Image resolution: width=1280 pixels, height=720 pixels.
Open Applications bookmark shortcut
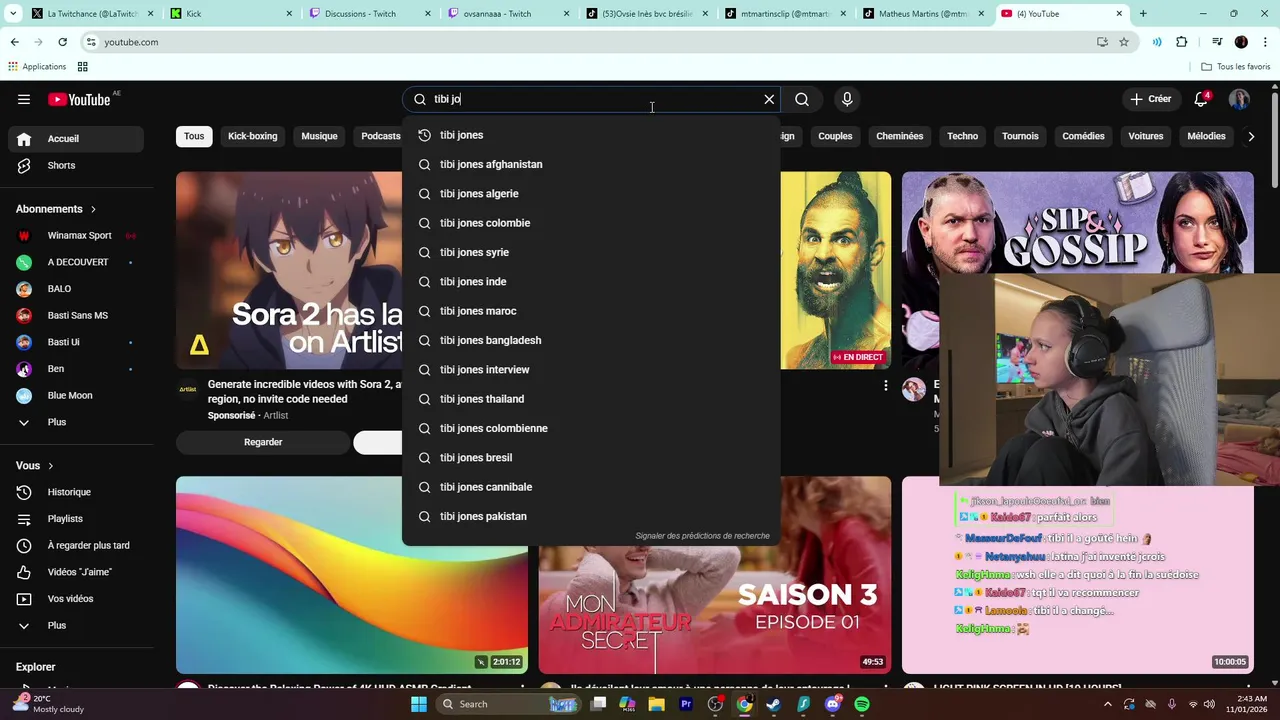[37, 67]
